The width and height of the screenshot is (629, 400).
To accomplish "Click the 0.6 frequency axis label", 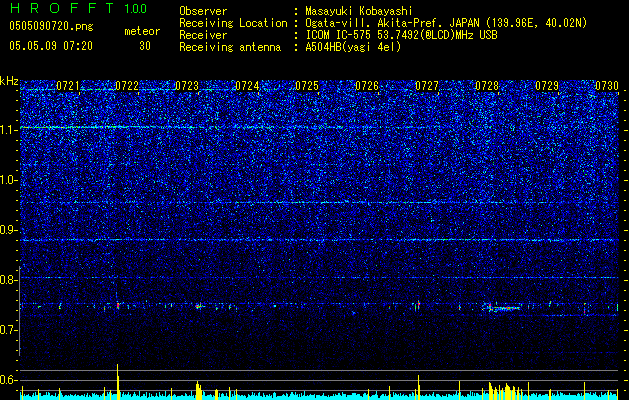I will tap(9, 380).
